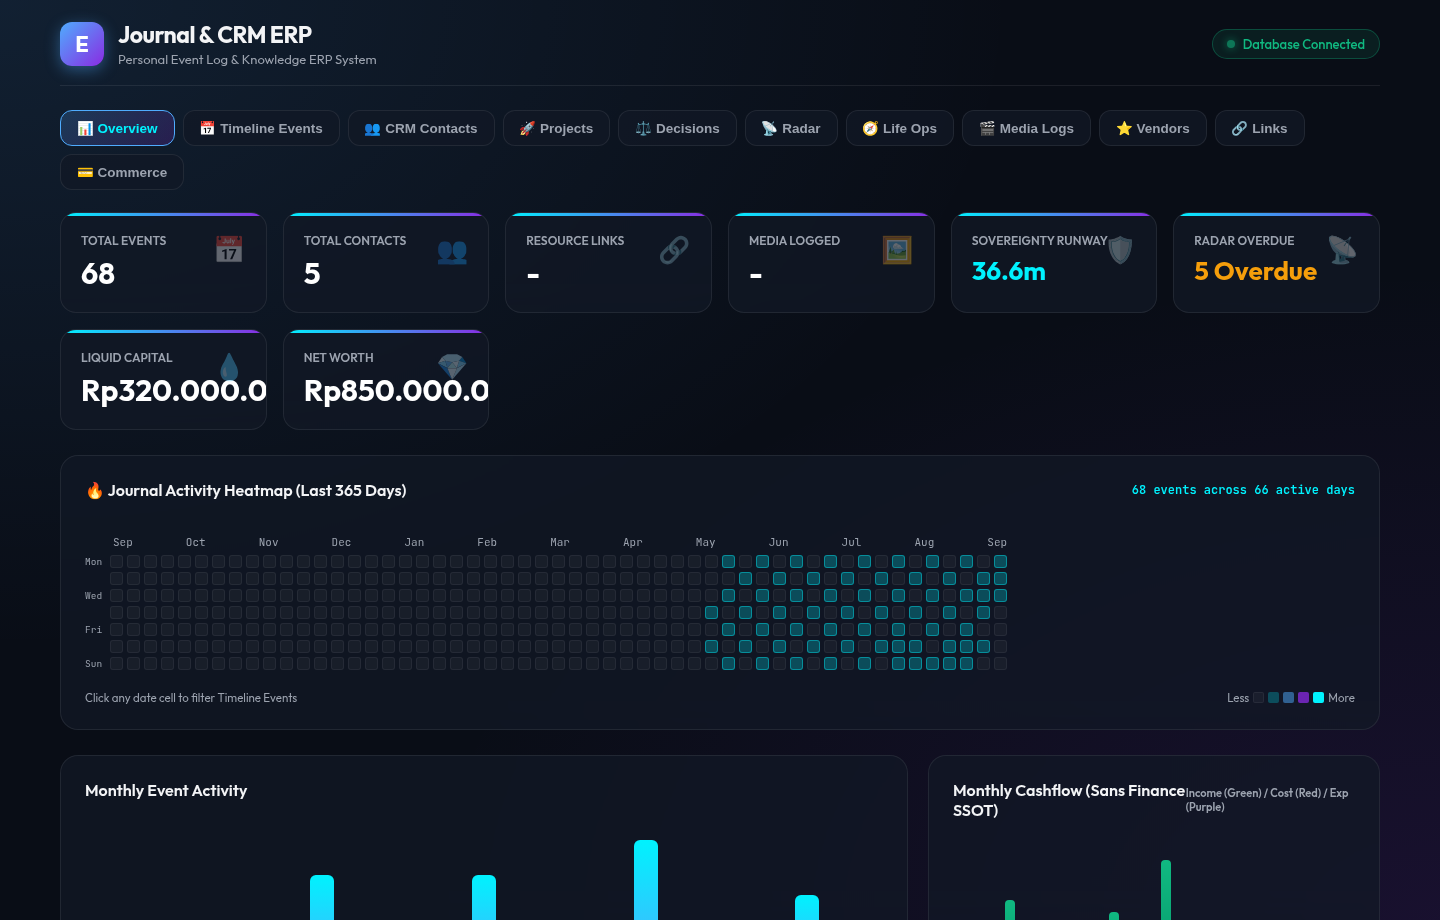Click the chain link icon on Resource Links card
Viewport: 1440px width, 920px height.
(674, 250)
